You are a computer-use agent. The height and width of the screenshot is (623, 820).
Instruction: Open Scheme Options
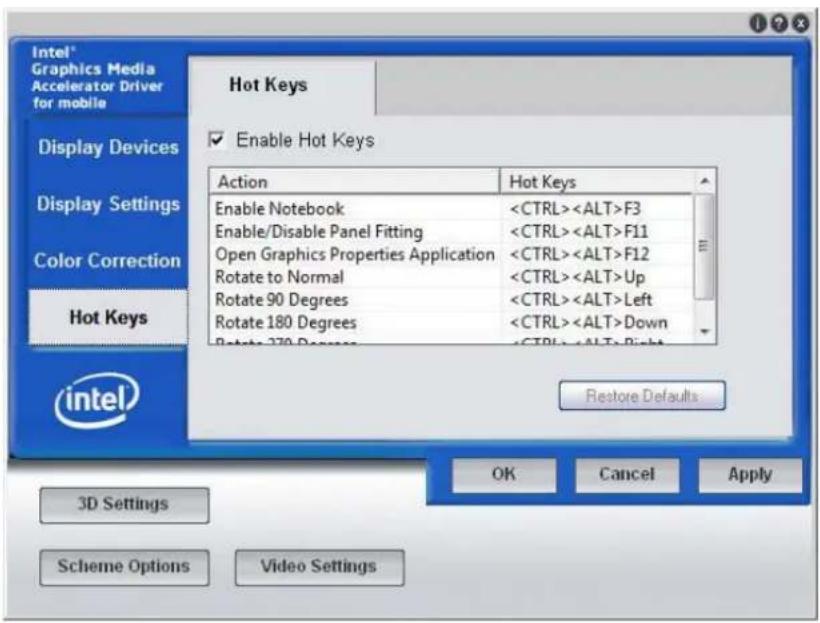[x=124, y=567]
